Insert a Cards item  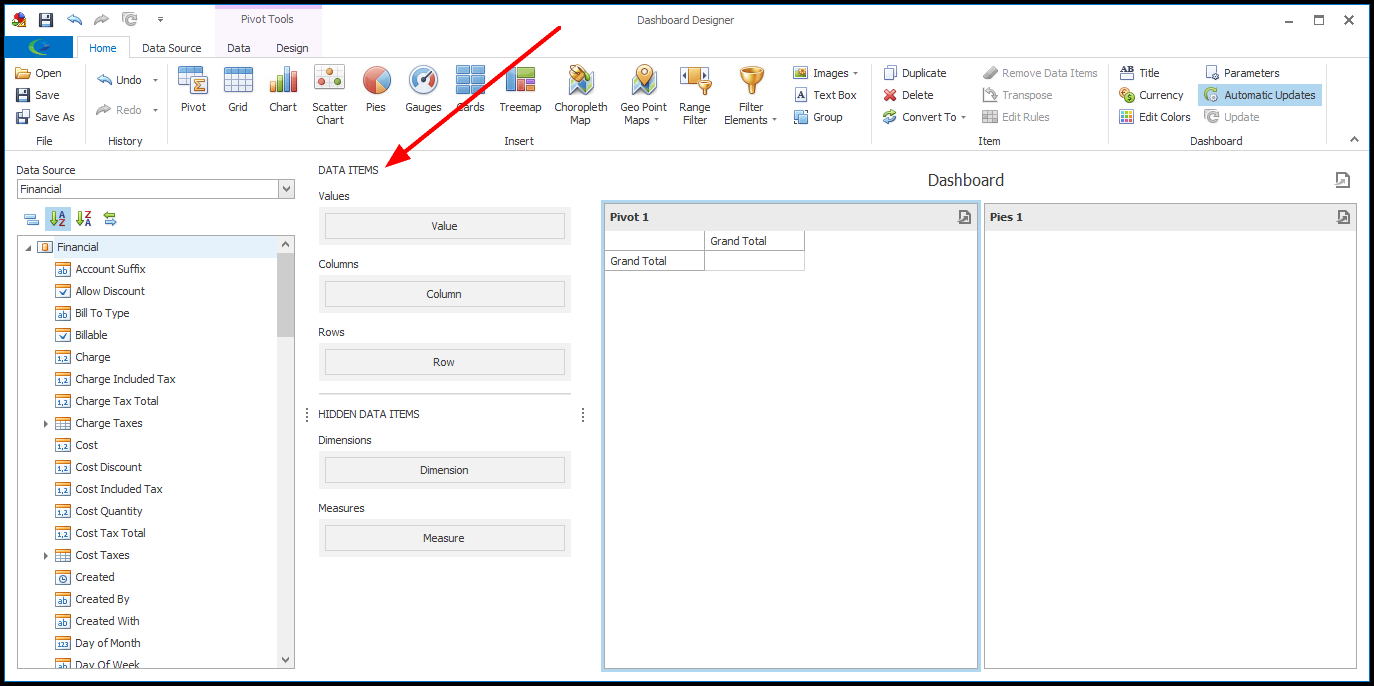click(x=470, y=89)
